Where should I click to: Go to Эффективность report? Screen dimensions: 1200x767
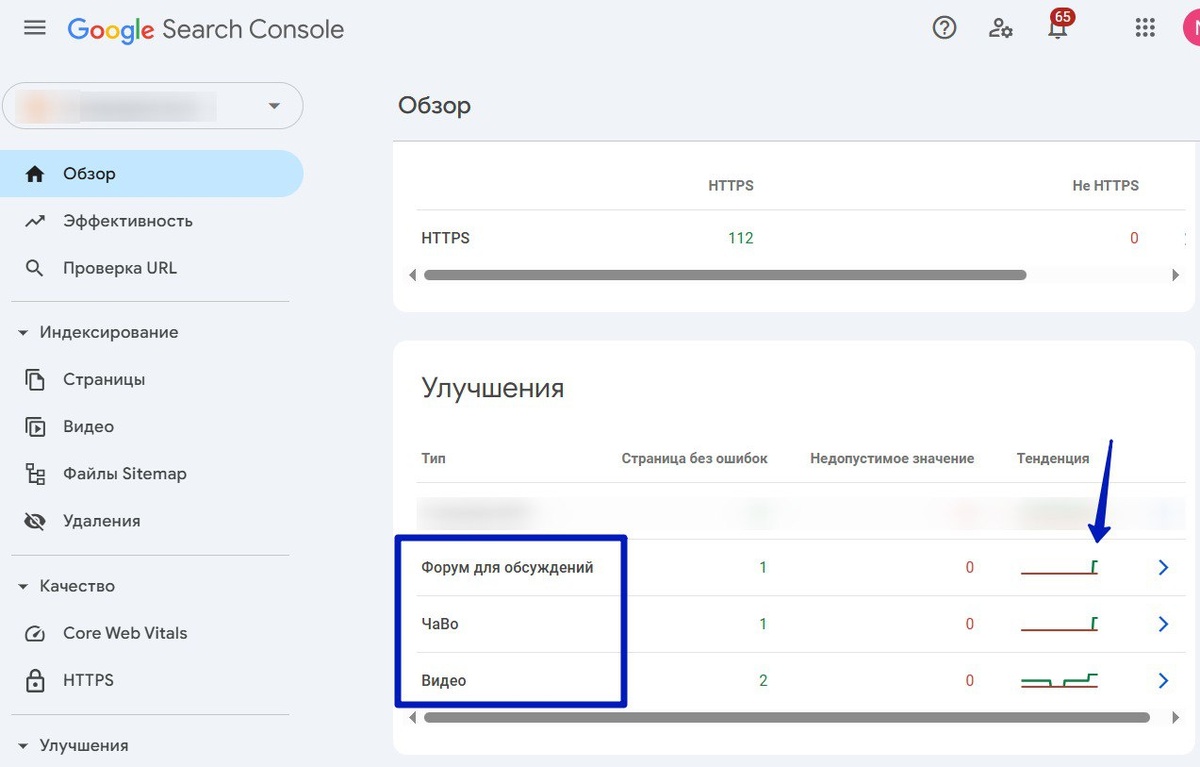coord(127,221)
